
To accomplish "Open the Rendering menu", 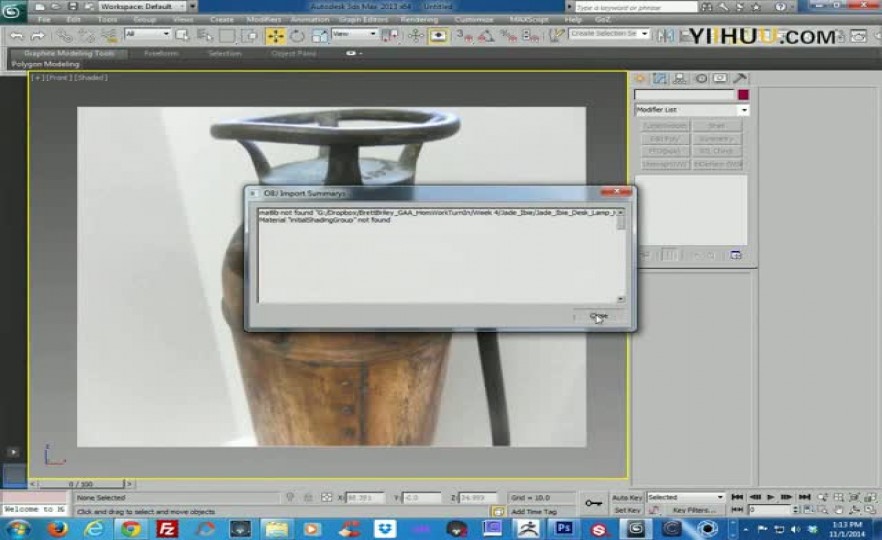I will tap(419, 19).
